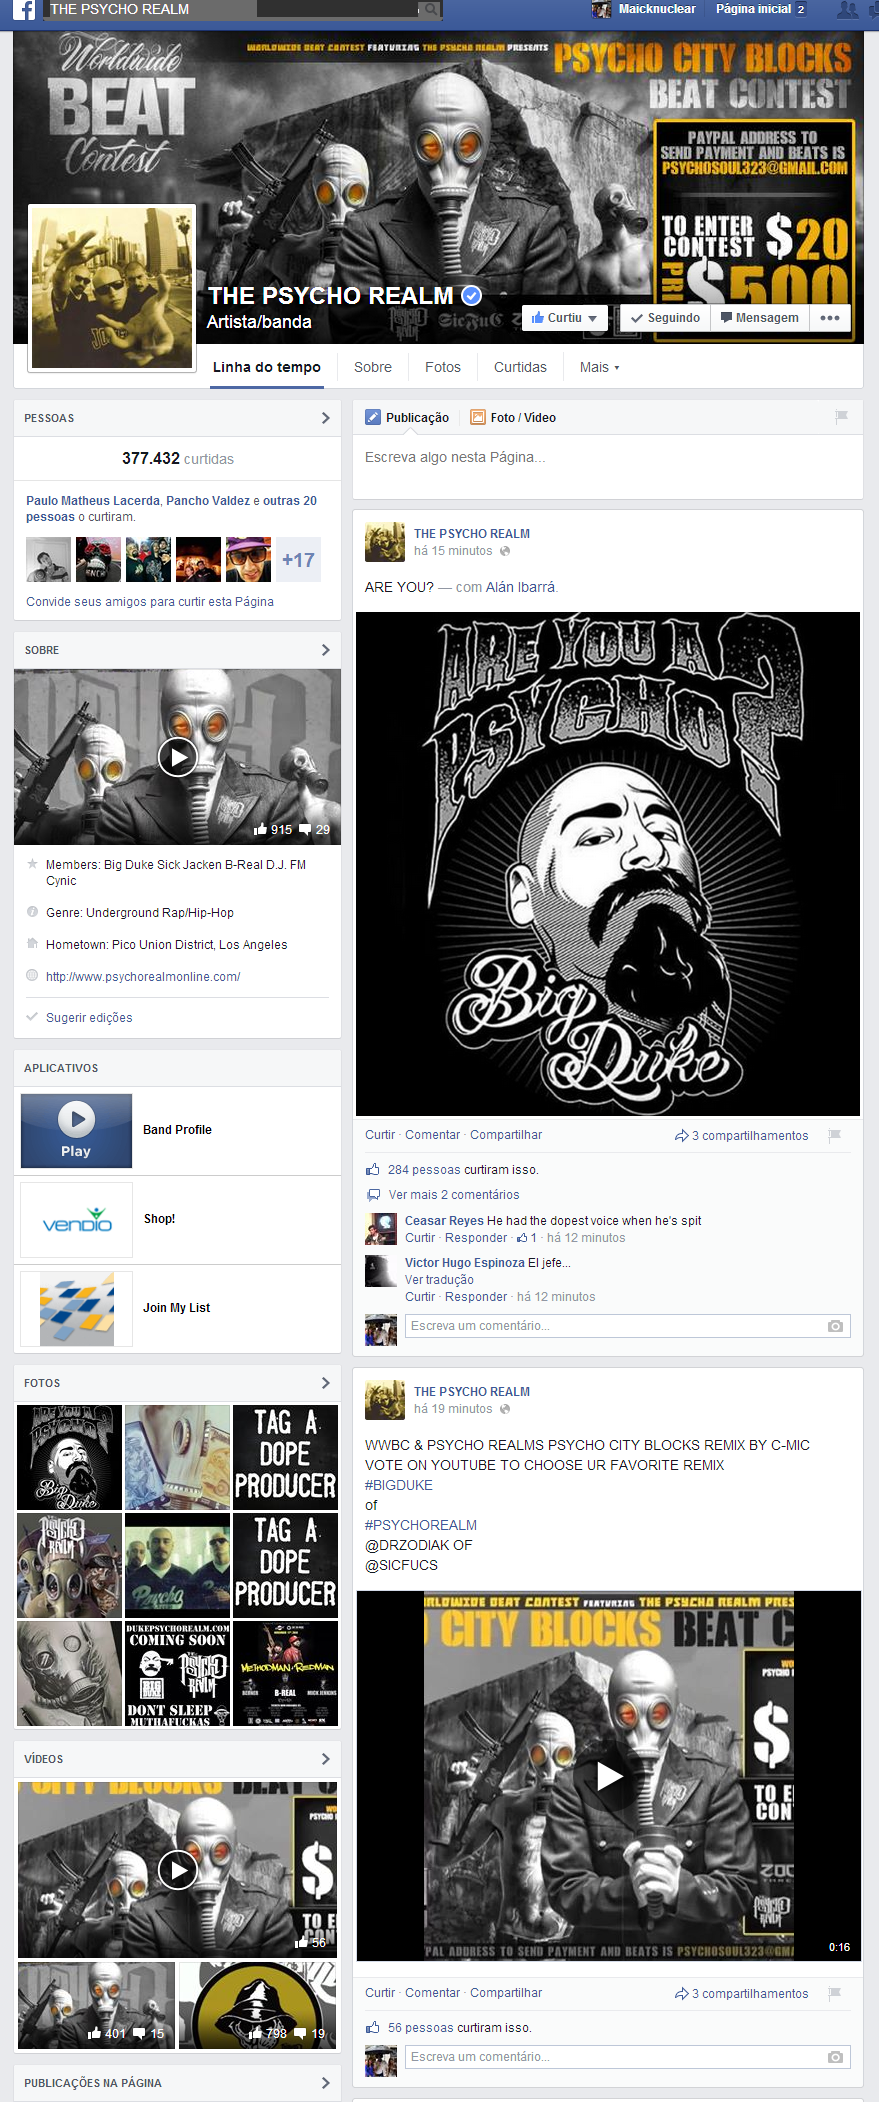Open the Vendio Shop app icon

[x=77, y=1219]
